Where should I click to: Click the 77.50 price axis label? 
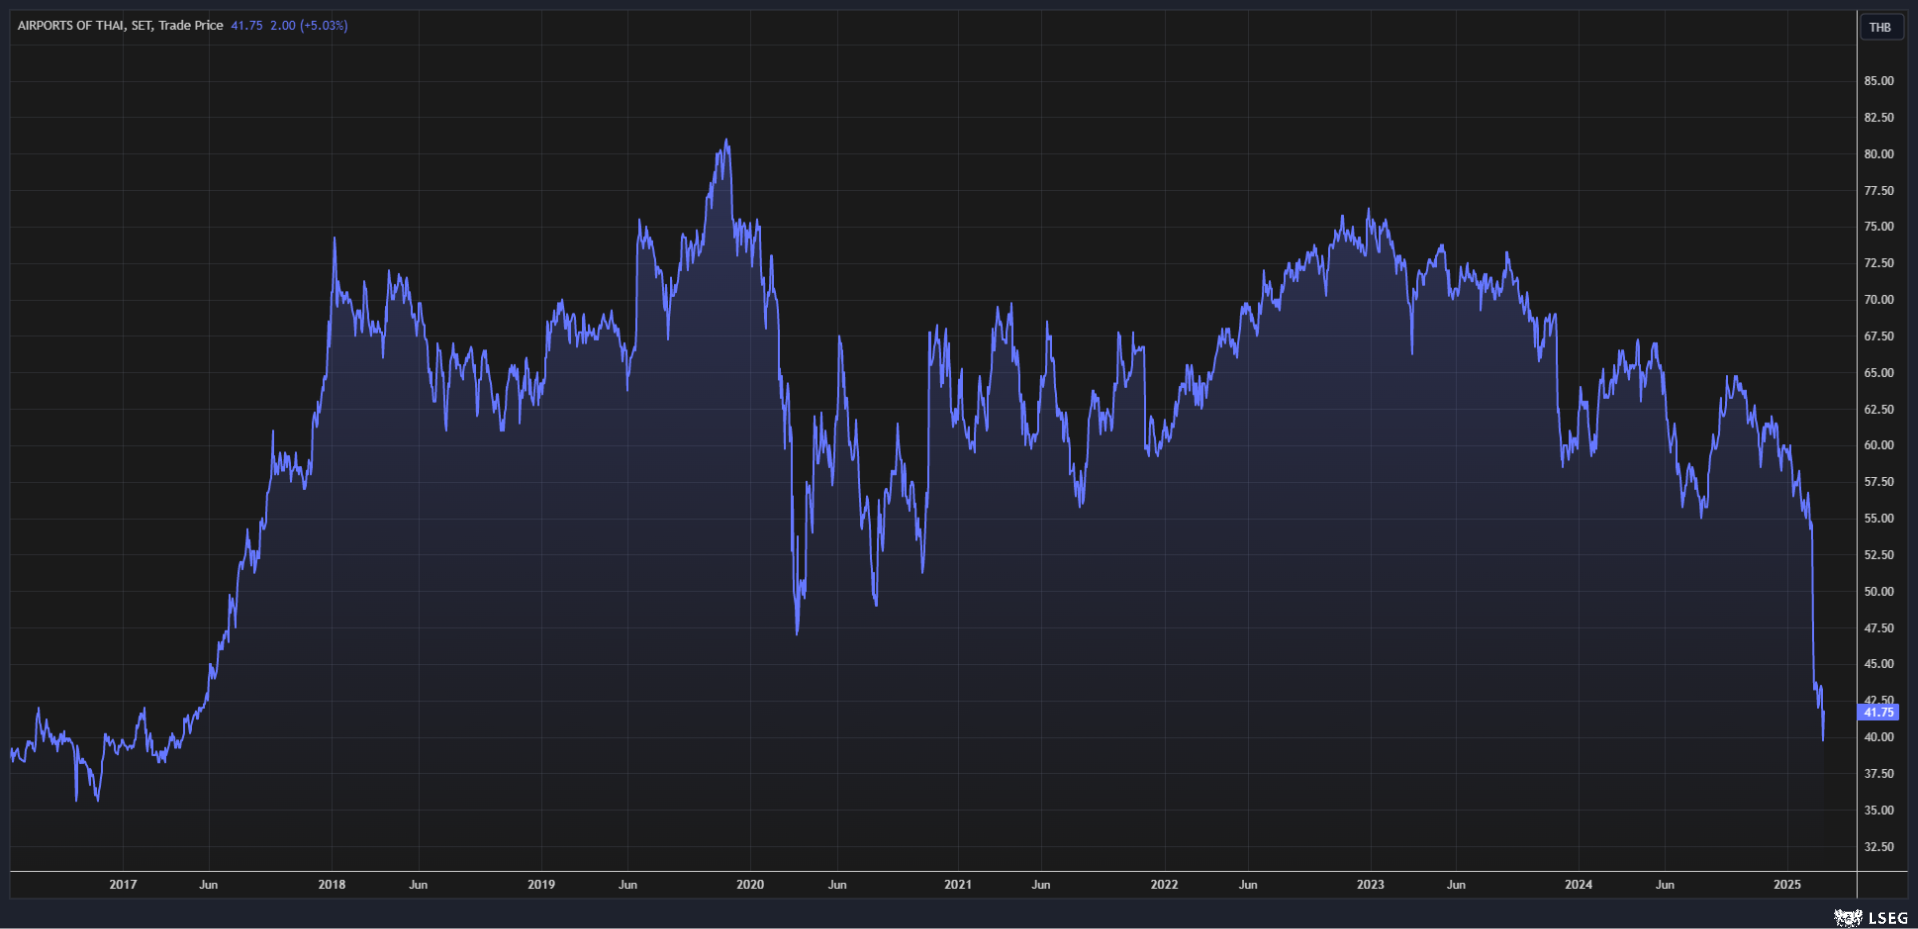point(1878,190)
